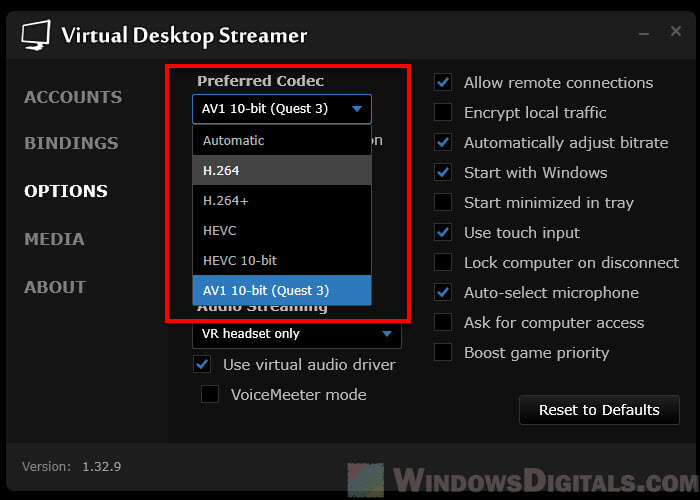Pick HEVC from the codec list
Viewport: 700px width, 500px height.
(x=282, y=230)
